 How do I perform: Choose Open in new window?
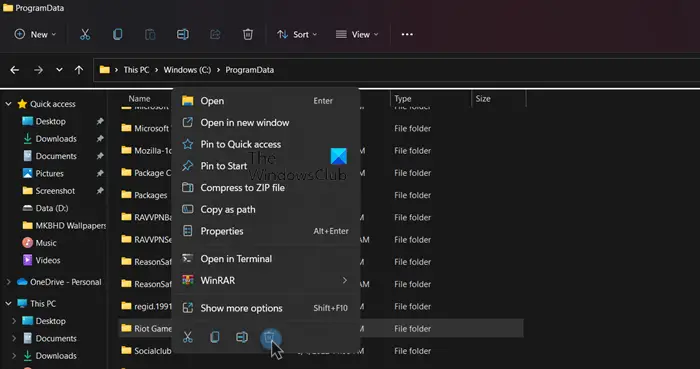[266, 123]
